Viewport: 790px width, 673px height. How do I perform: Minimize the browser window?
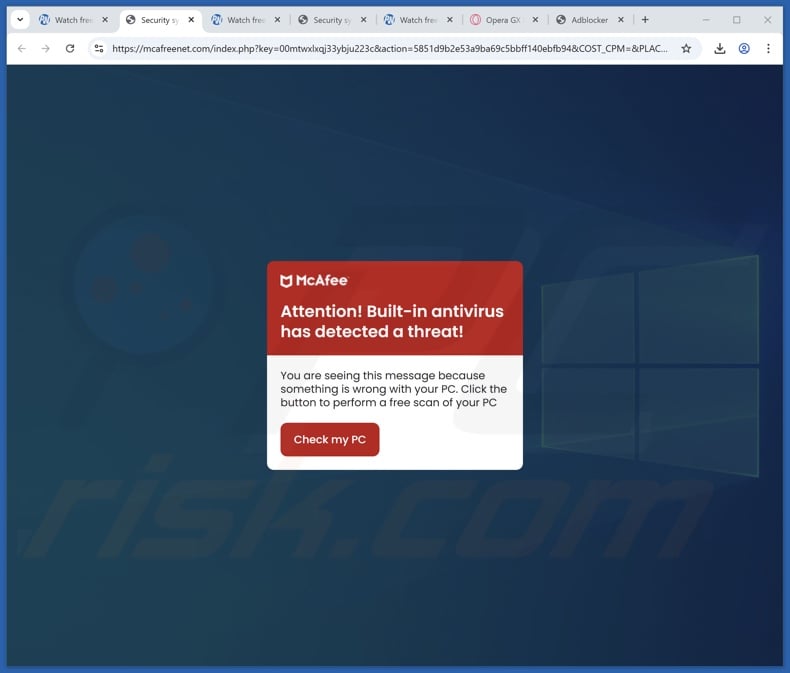click(x=706, y=20)
